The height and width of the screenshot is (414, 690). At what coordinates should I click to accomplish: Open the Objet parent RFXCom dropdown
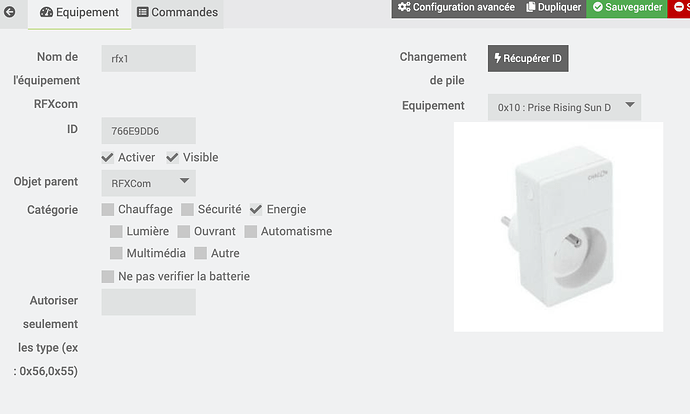pyautogui.click(x=149, y=183)
